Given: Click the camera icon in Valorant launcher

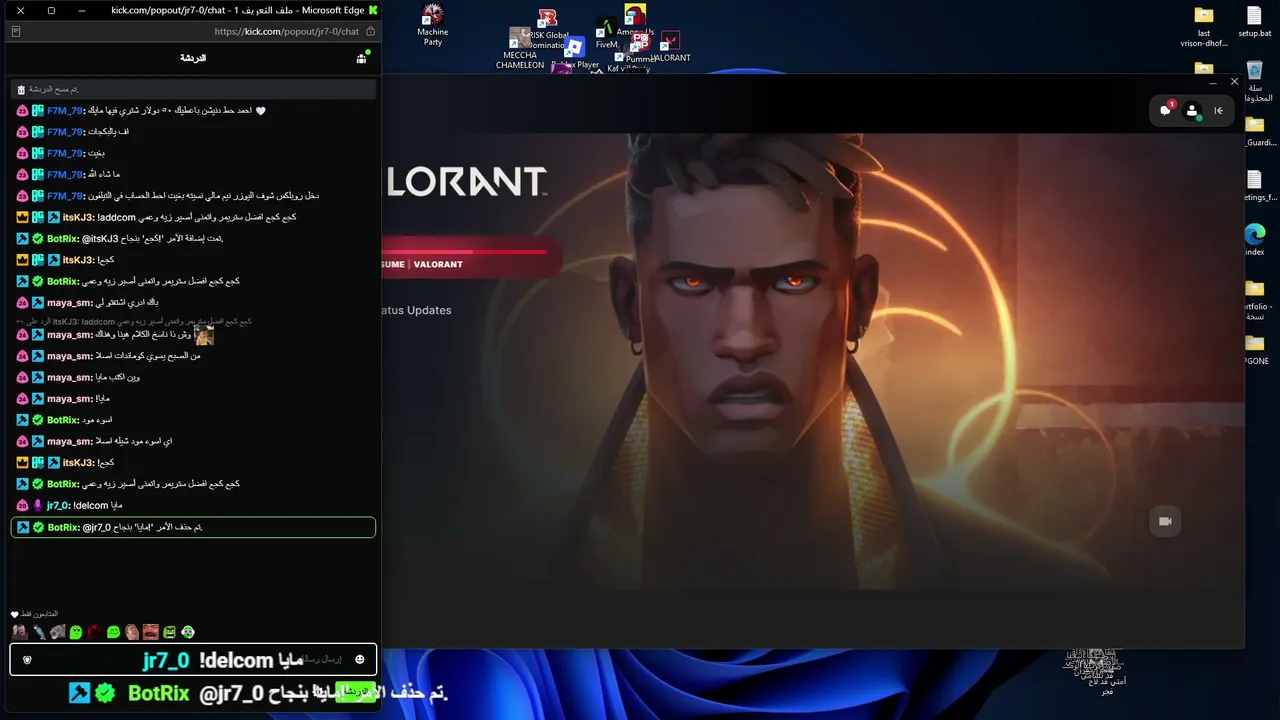Looking at the screenshot, I should [1165, 521].
